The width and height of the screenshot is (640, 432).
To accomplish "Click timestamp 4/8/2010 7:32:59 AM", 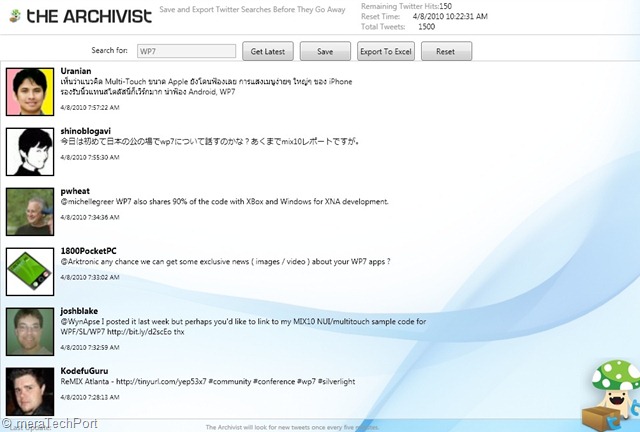I will click(x=90, y=348).
